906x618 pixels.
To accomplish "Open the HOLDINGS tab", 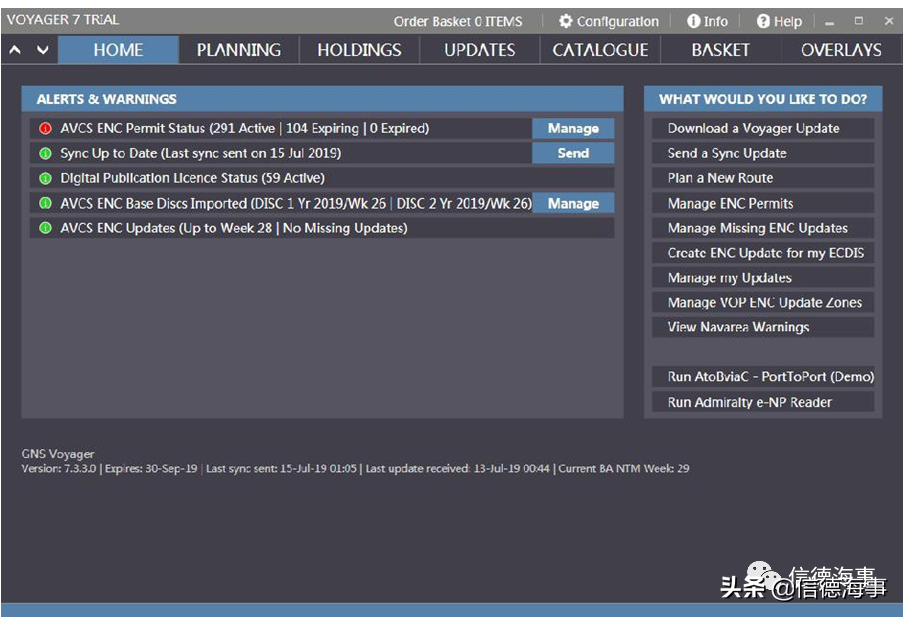I will click(359, 50).
